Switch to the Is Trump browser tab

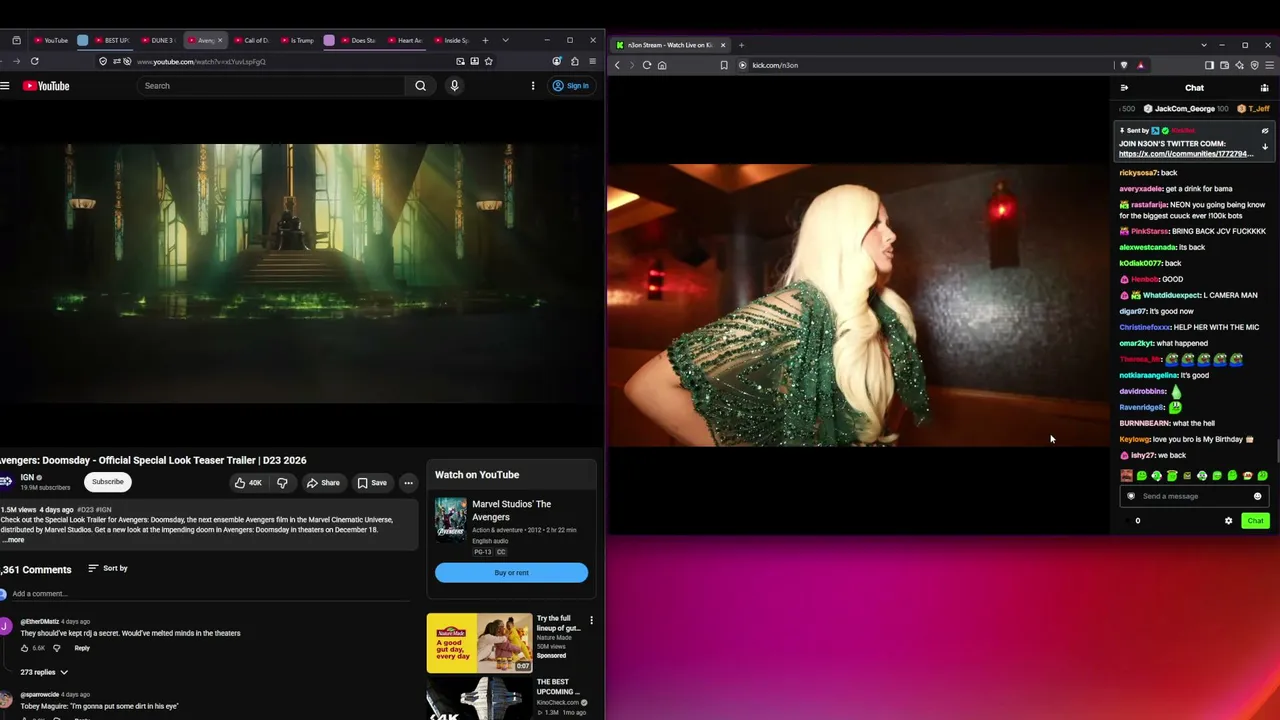click(x=298, y=40)
